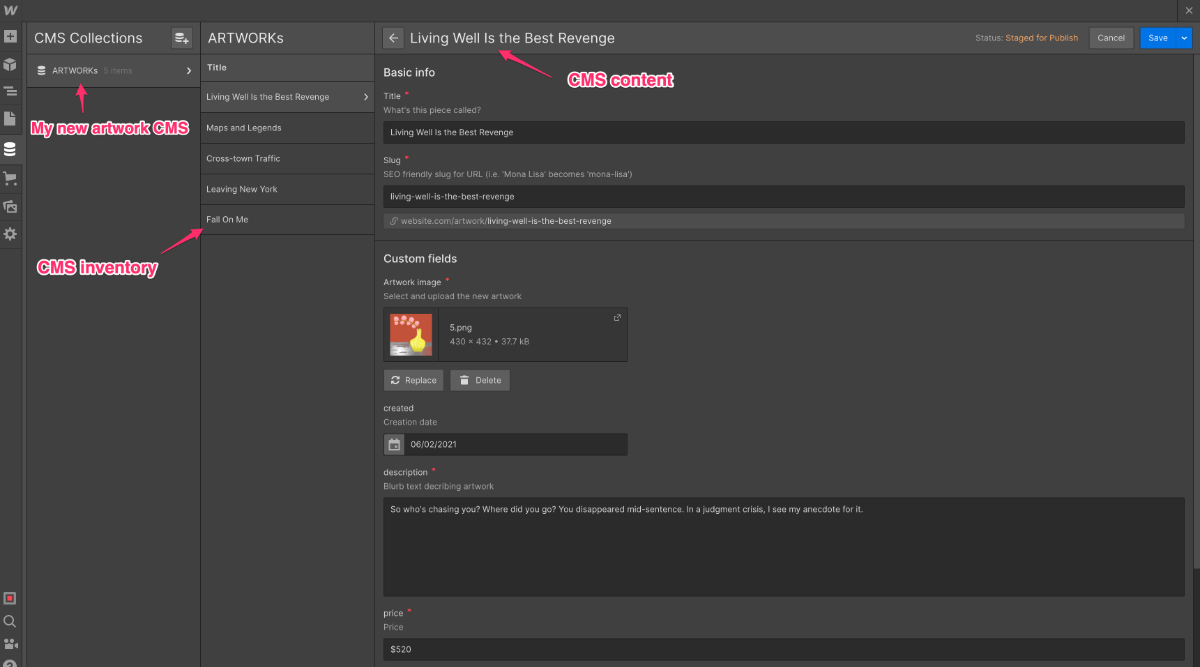Open the video tutorials camera icon
Viewport: 1200px width, 667px height.
(x=10, y=644)
